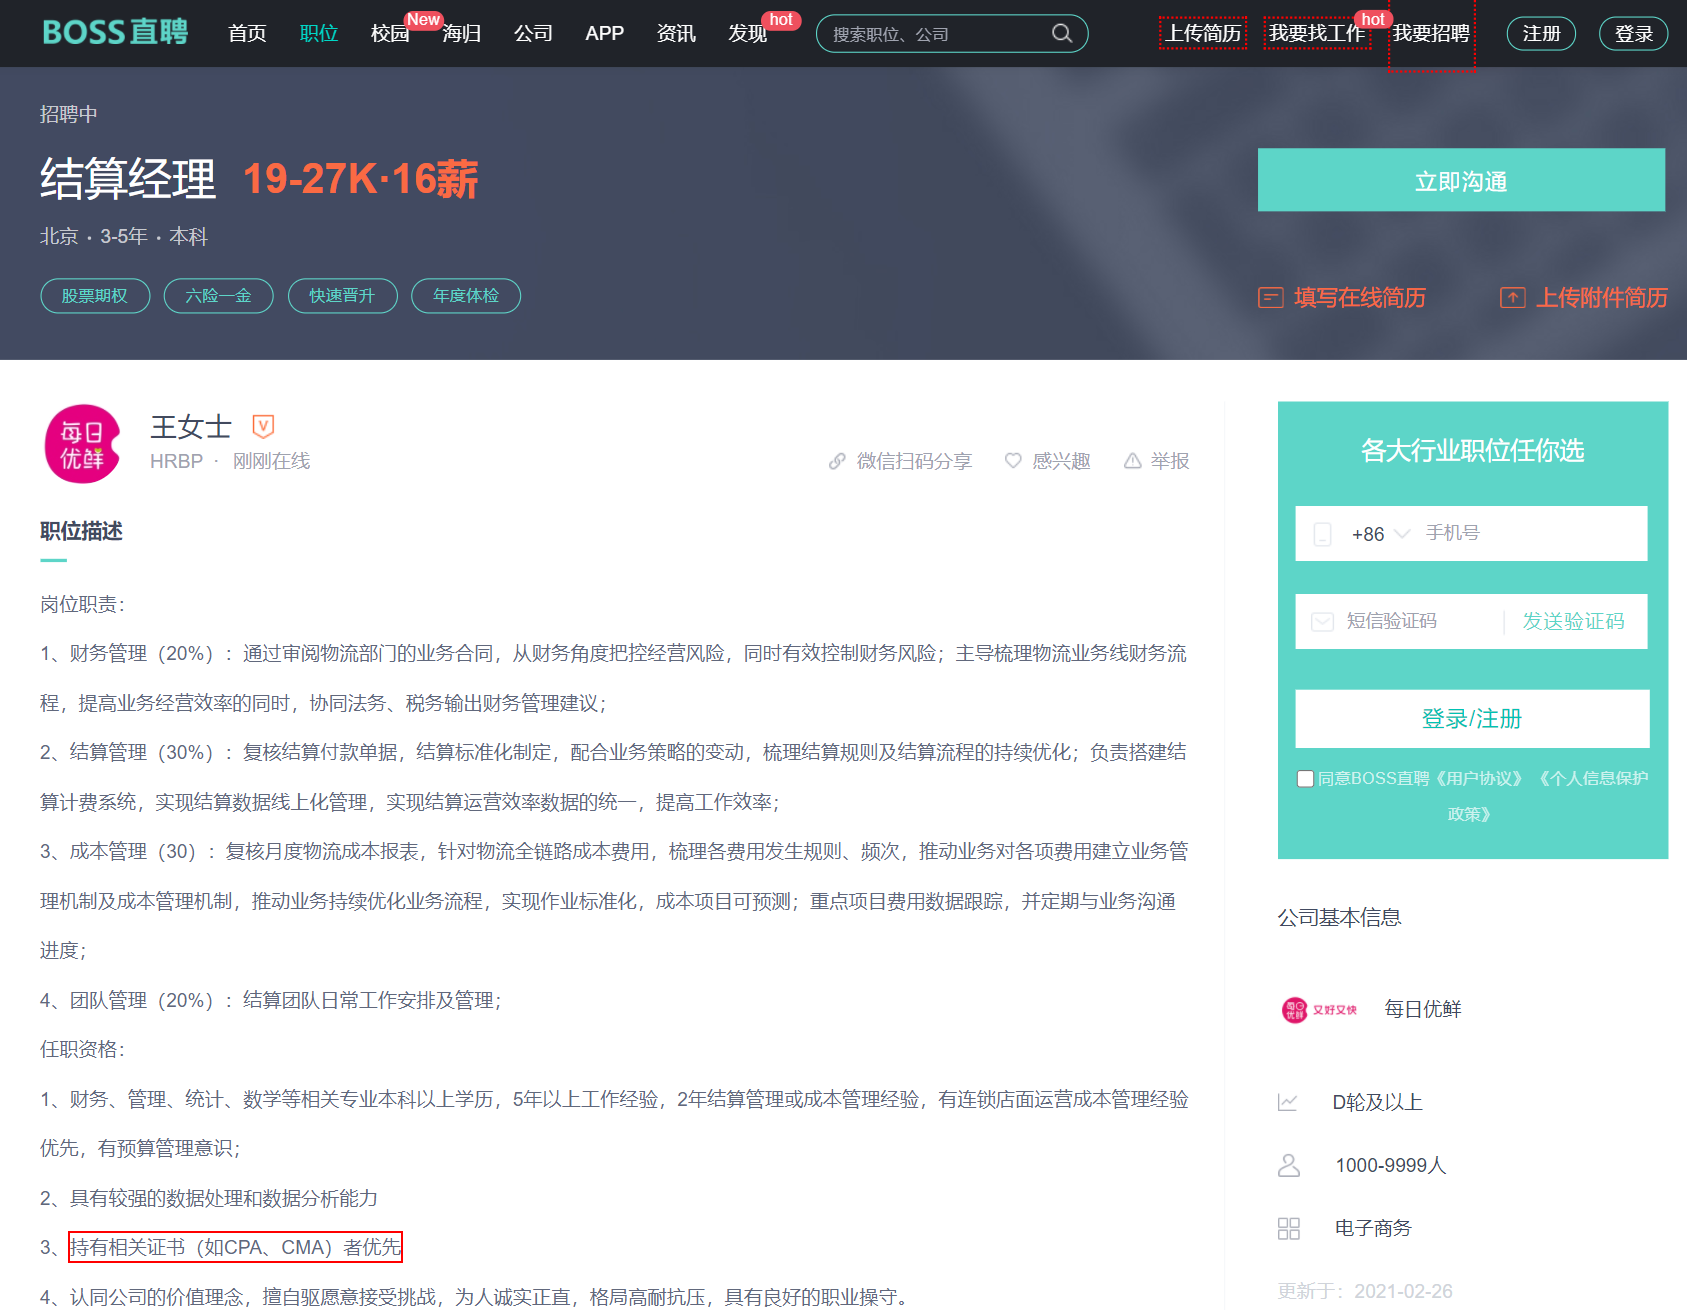This screenshot has height=1310, width=1687.
Task: Click the 填写在线简历 form icon
Action: [x=1270, y=298]
